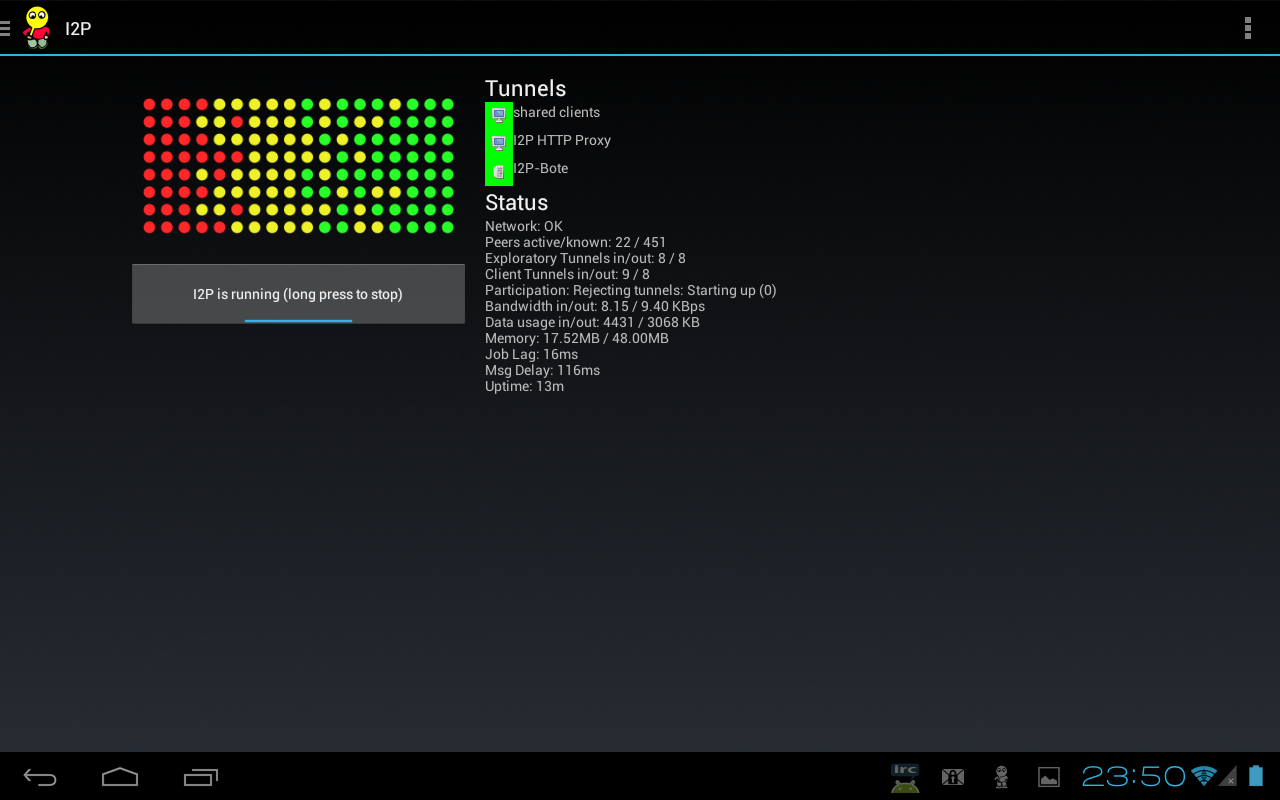The height and width of the screenshot is (800, 1280).
Task: Tap the Wi-Fi signal indicator
Action: [x=1204, y=776]
